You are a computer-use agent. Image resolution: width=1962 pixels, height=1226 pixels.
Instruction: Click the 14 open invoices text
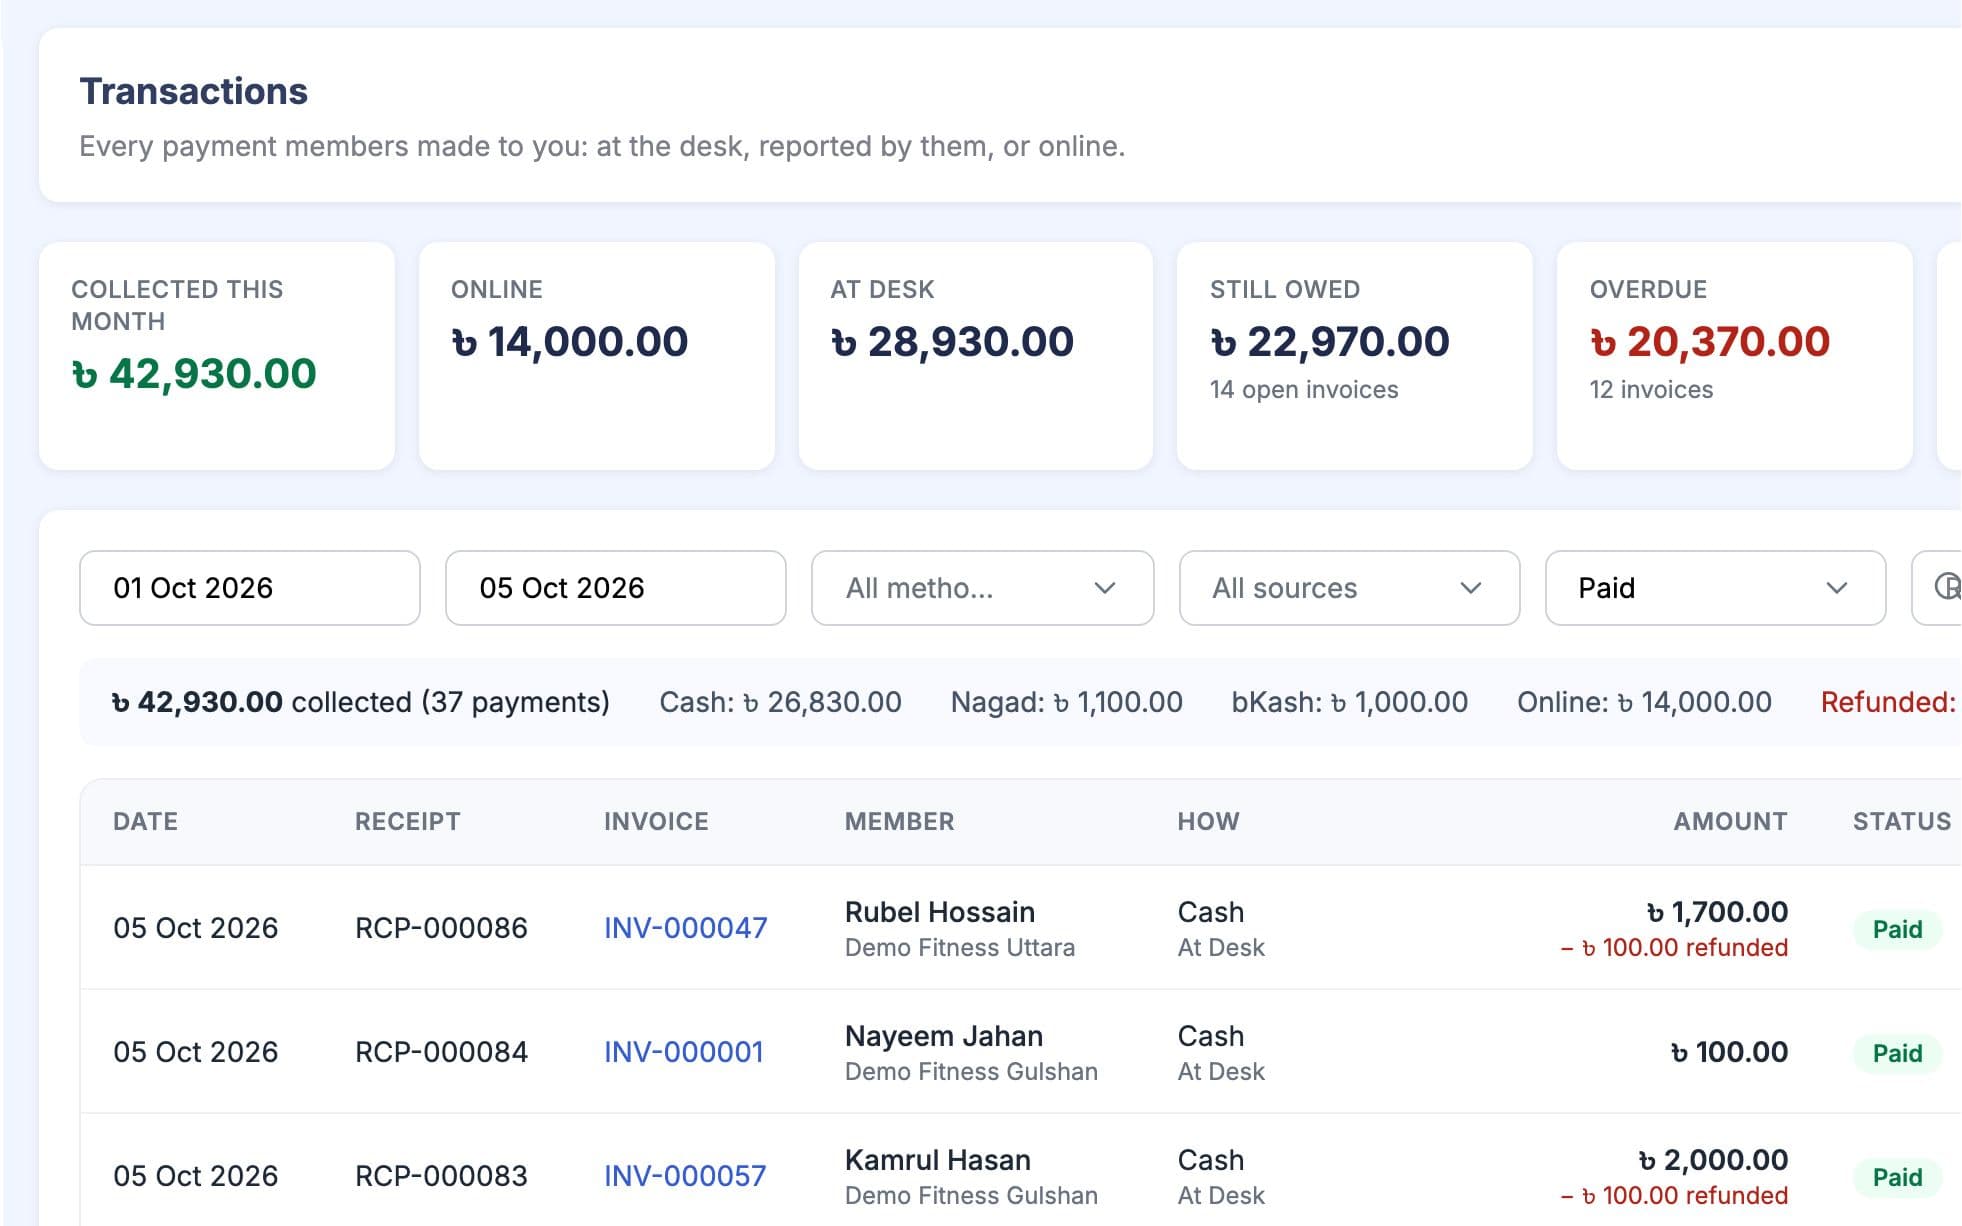pos(1304,390)
